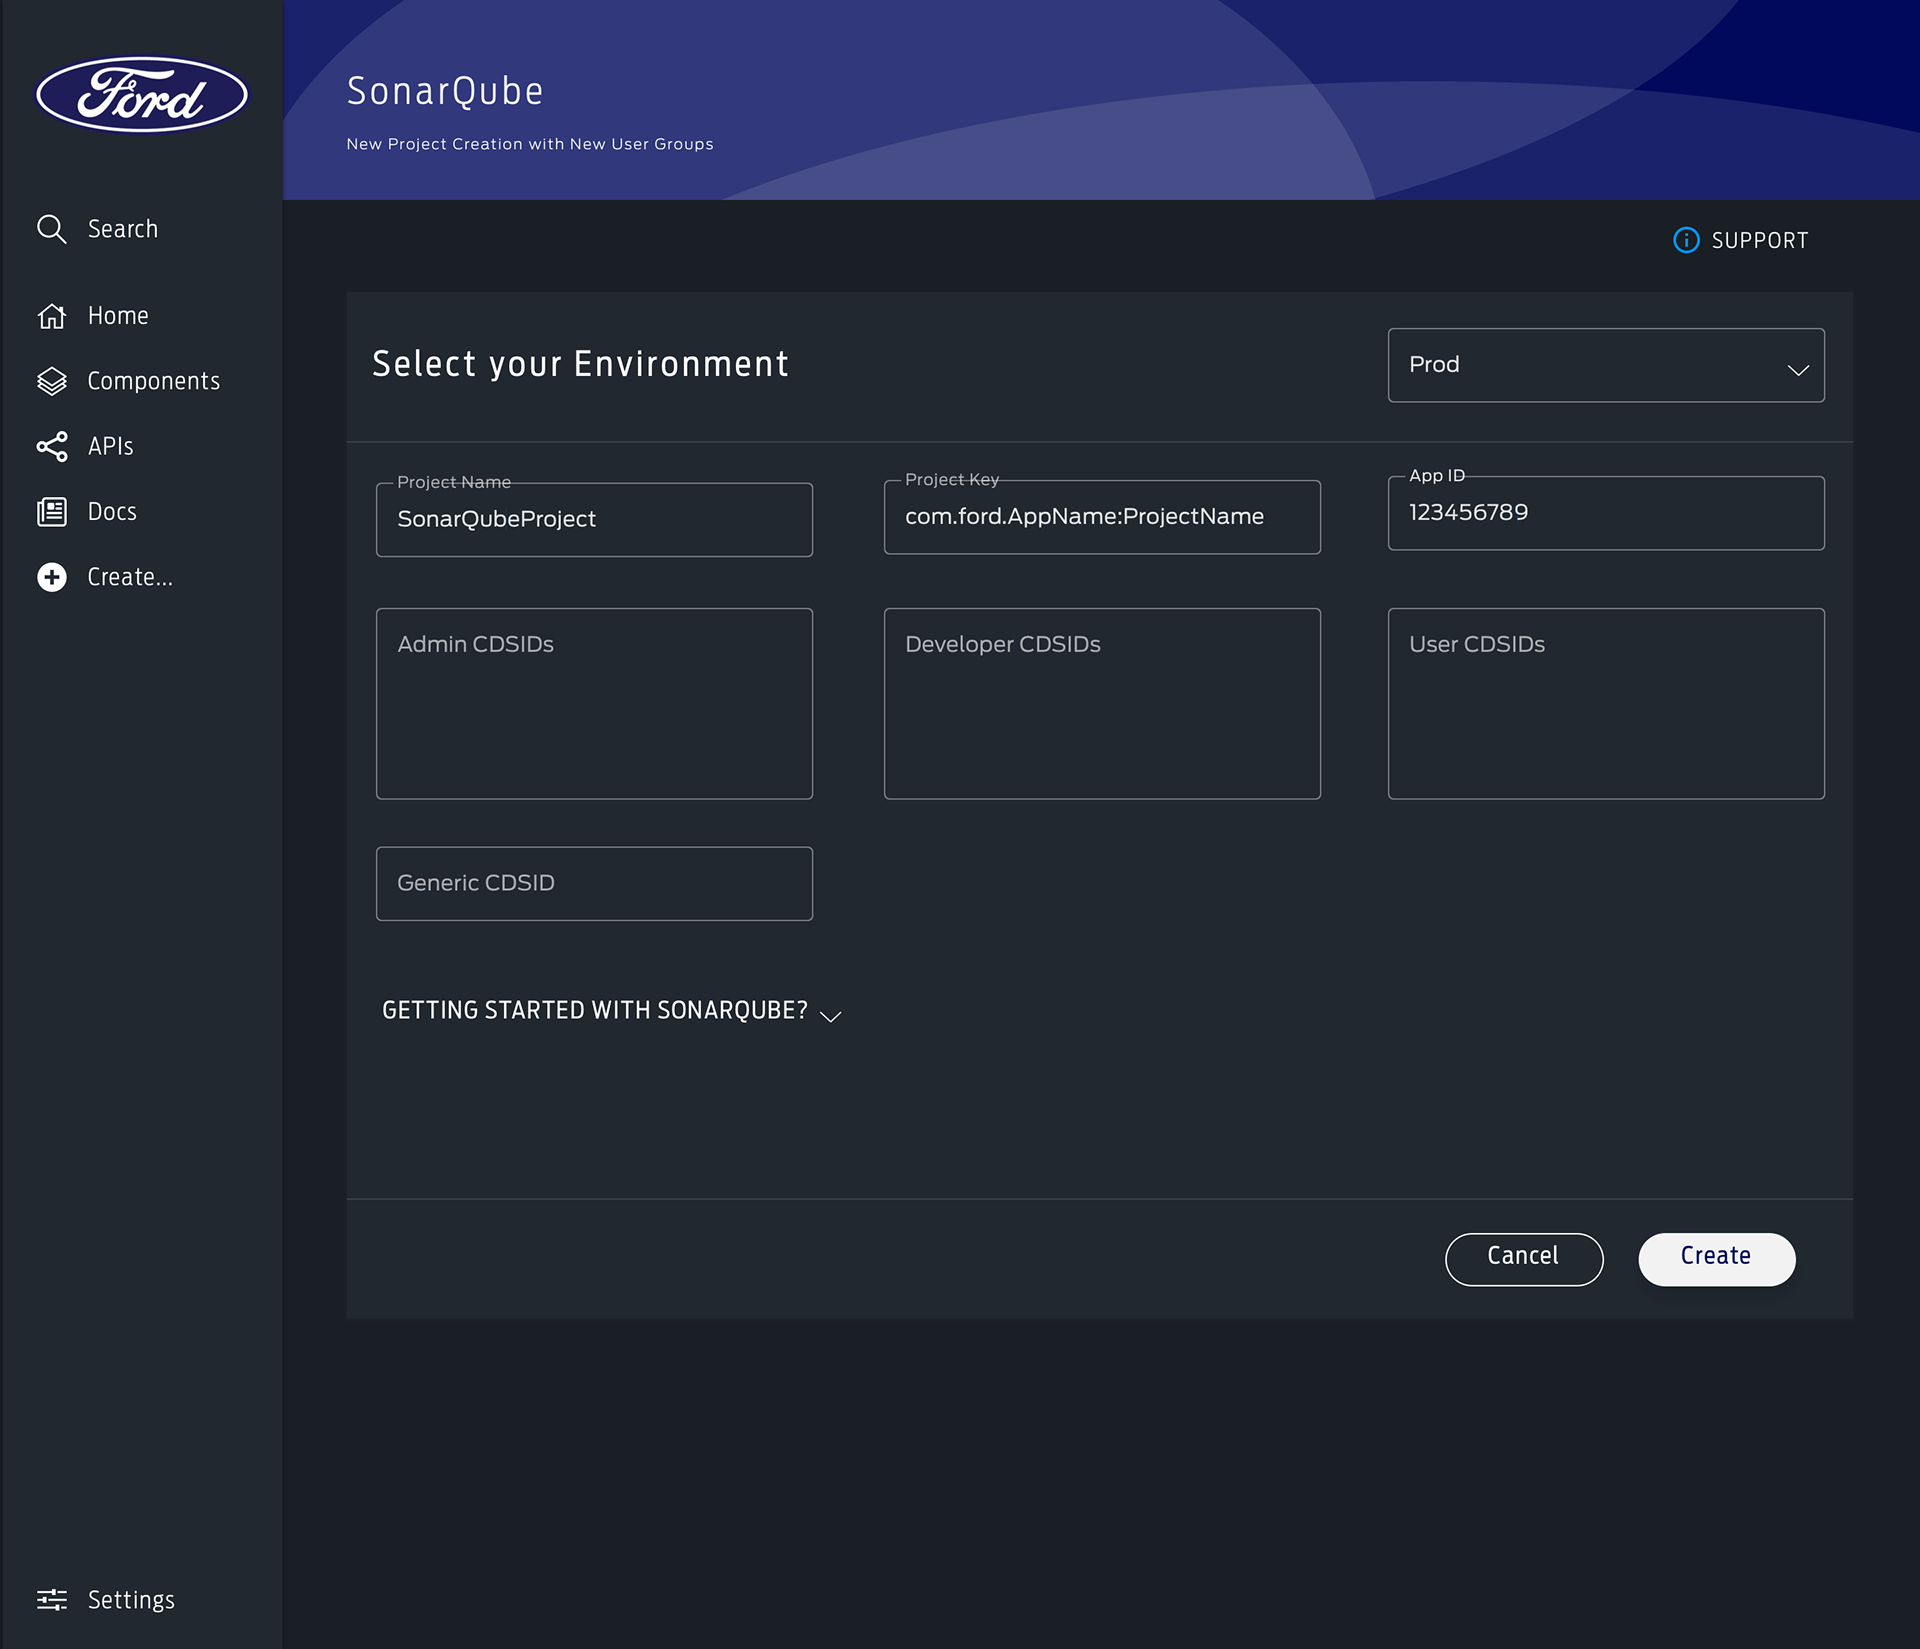Click the Components layers icon
Screen dimensions: 1920x1649
pyautogui.click(x=52, y=381)
